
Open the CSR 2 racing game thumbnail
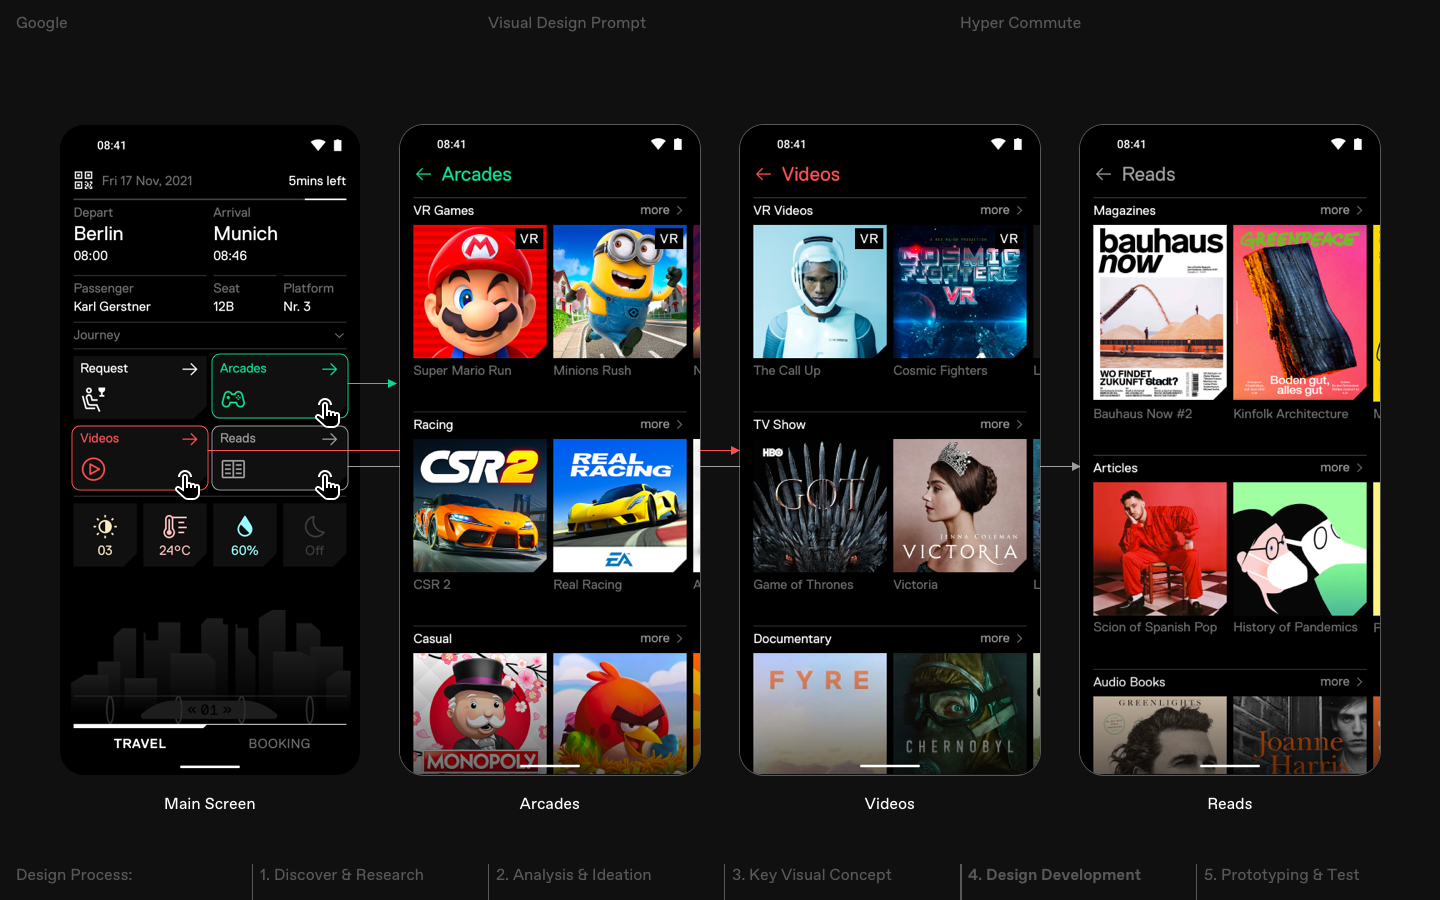click(x=480, y=505)
